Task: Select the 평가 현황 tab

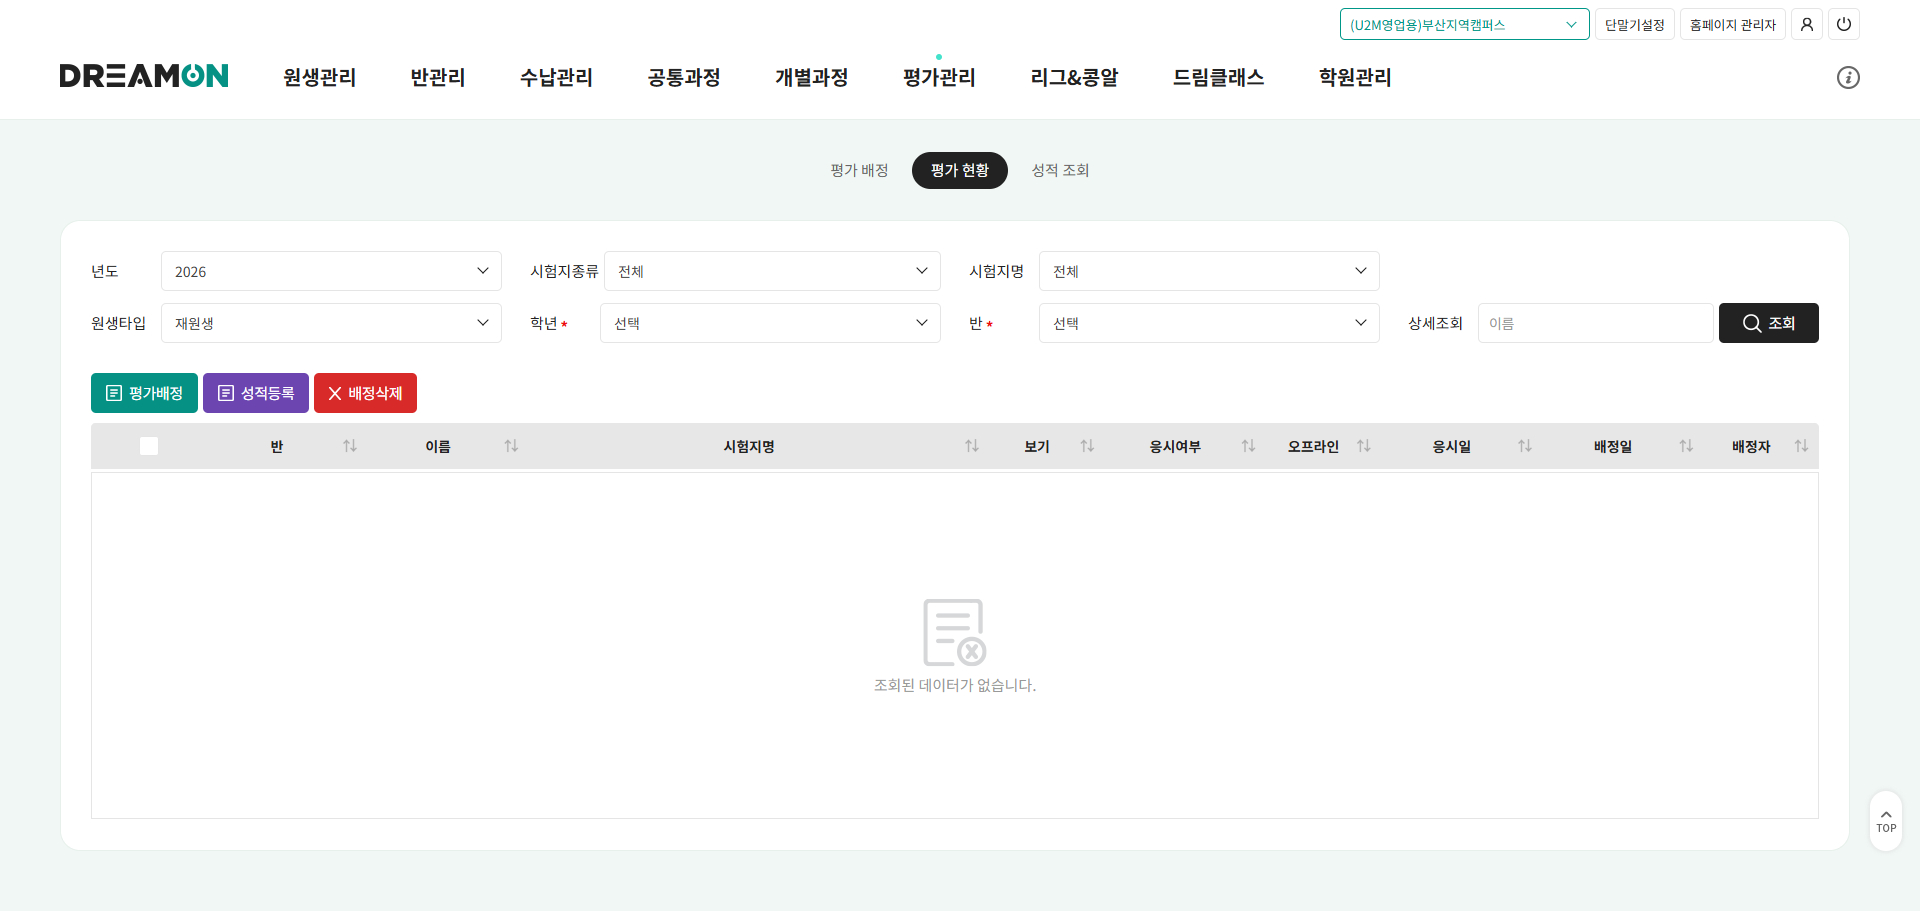Action: pos(960,170)
